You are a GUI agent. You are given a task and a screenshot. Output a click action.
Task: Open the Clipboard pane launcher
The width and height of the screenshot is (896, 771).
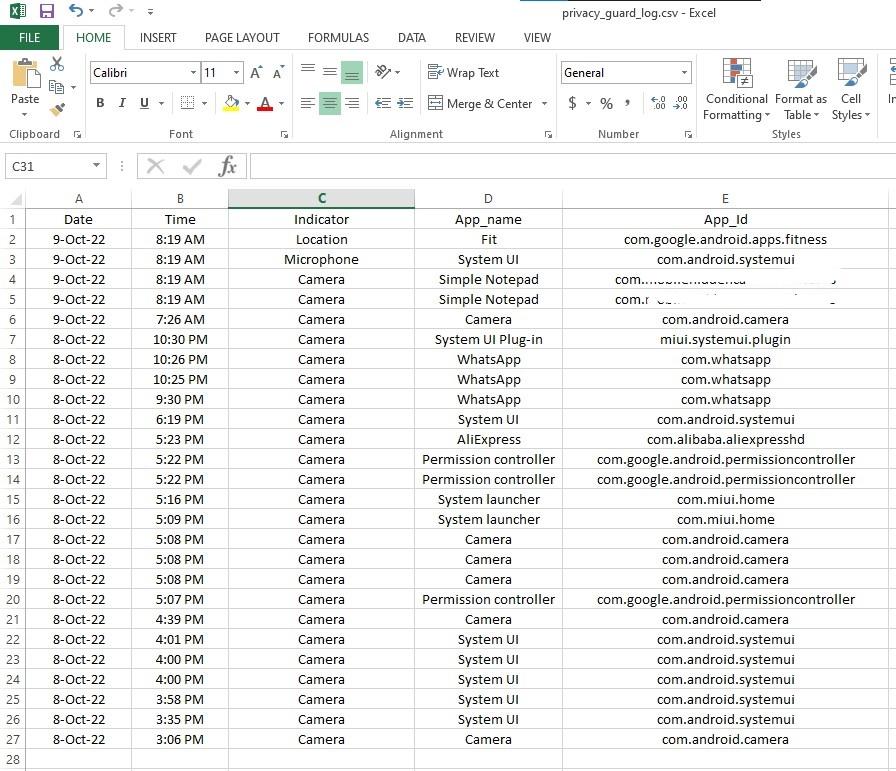click(x=77, y=134)
